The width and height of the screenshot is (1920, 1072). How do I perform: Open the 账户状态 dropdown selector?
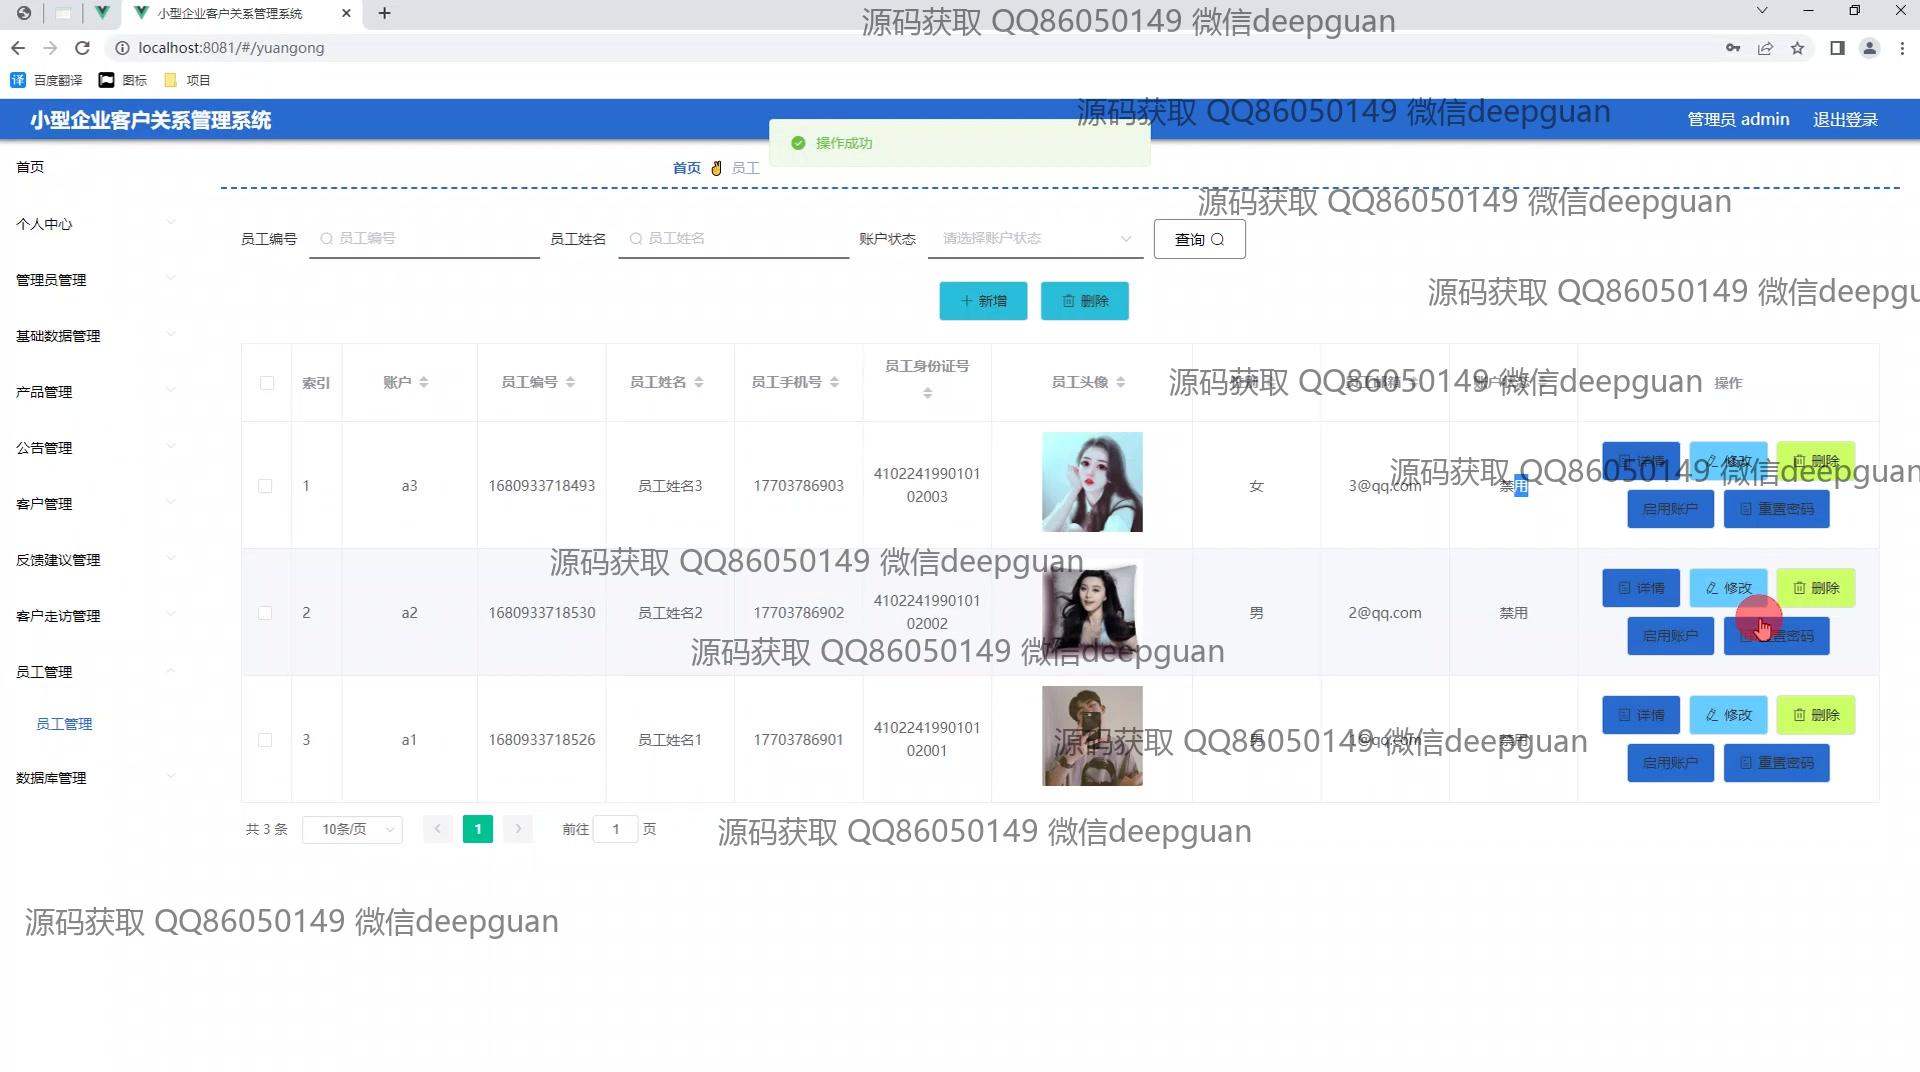tap(1035, 239)
